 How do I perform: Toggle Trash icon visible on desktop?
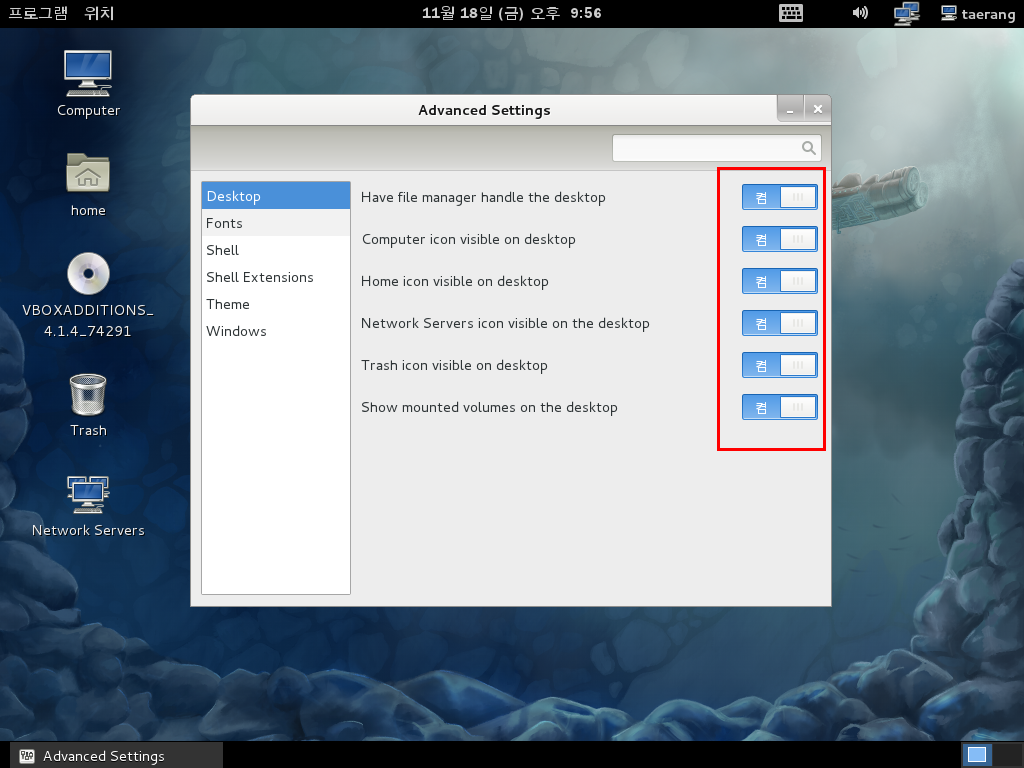pyautogui.click(x=780, y=365)
